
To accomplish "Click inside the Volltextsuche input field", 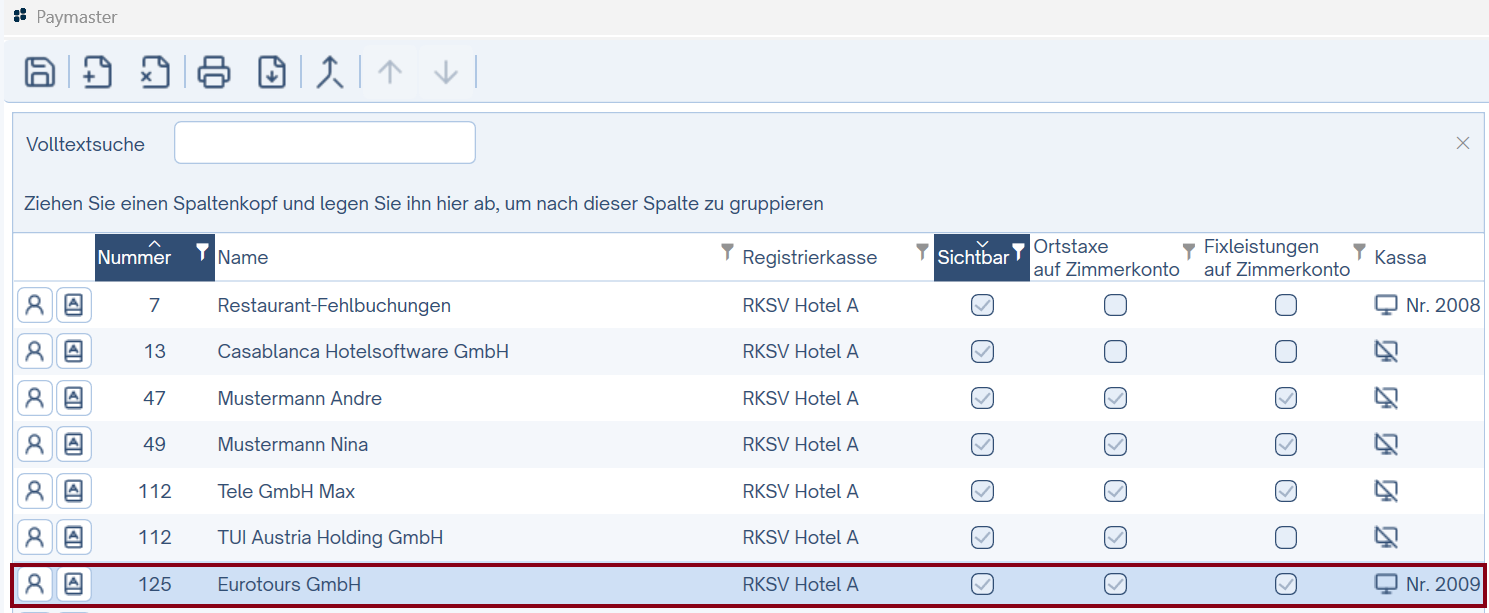I will click(x=324, y=142).
